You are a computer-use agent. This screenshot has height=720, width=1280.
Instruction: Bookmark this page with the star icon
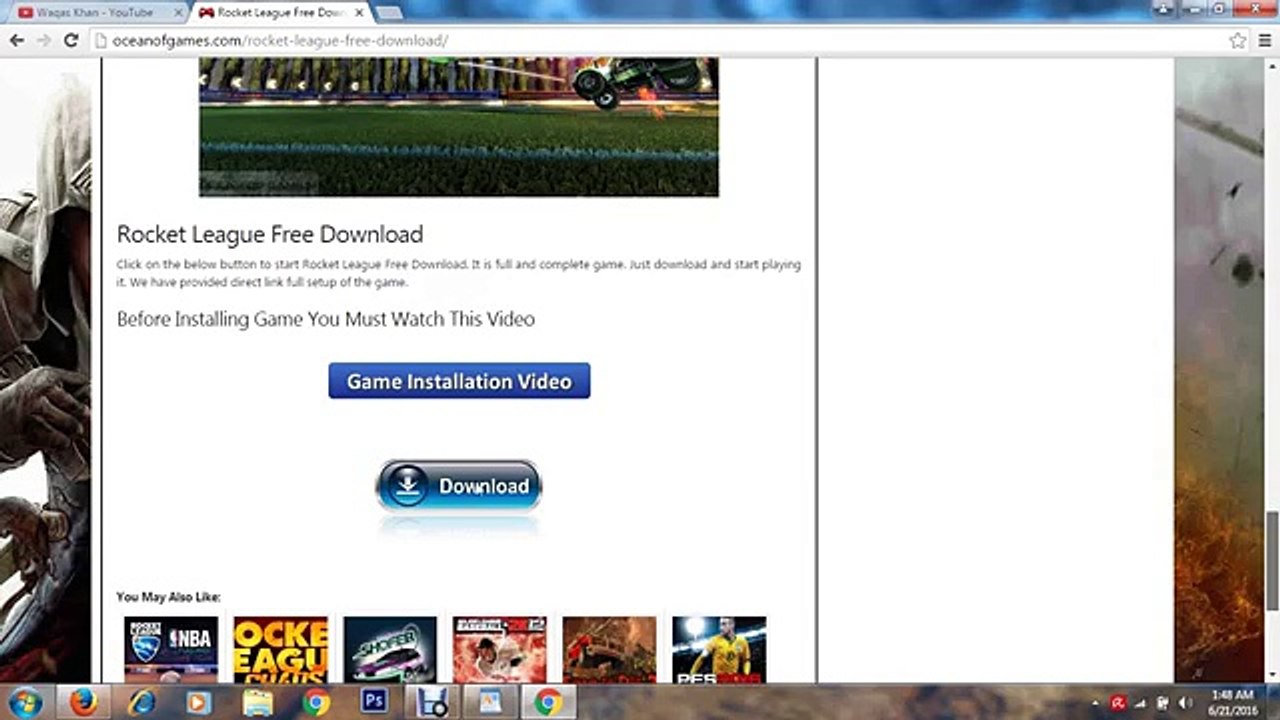click(x=1238, y=41)
